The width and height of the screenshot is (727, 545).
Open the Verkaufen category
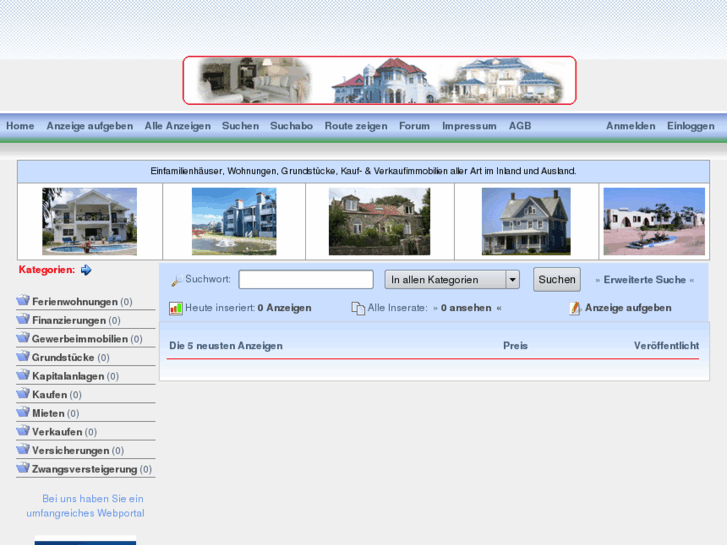(57, 432)
